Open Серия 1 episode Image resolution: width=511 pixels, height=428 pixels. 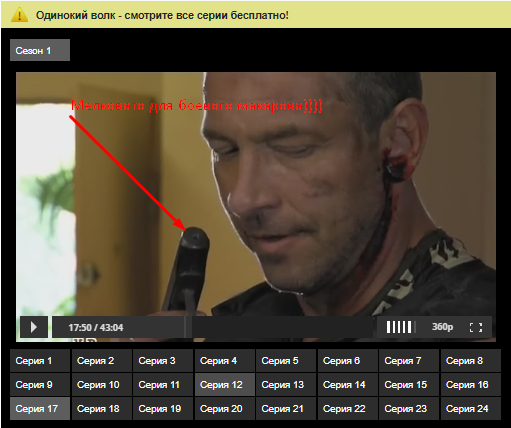click(x=40, y=361)
